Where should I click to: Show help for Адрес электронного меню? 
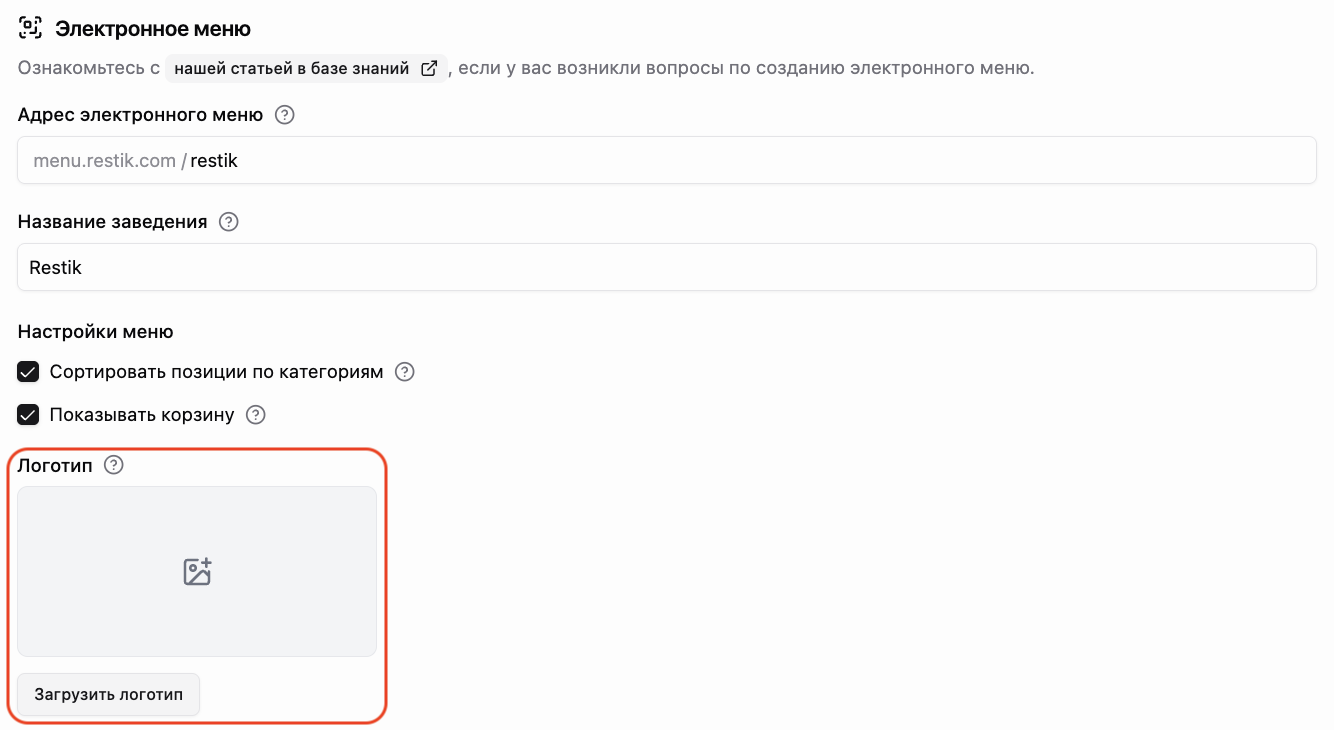[285, 115]
